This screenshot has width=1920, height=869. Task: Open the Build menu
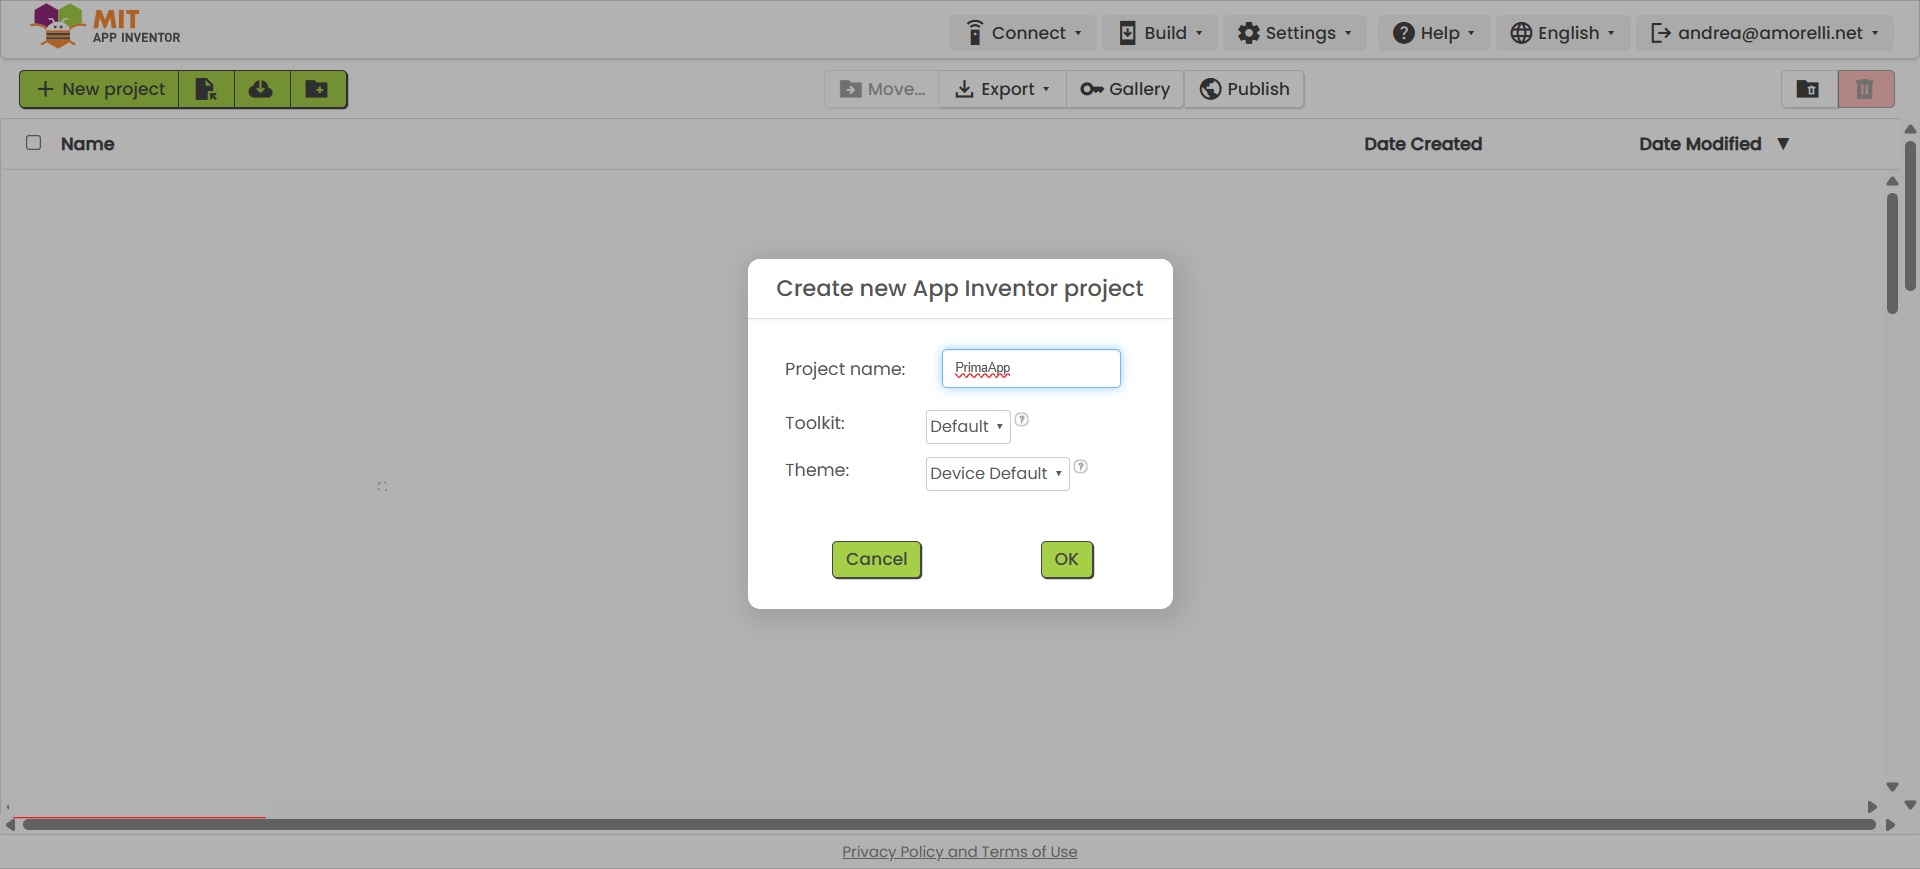(x=1159, y=33)
